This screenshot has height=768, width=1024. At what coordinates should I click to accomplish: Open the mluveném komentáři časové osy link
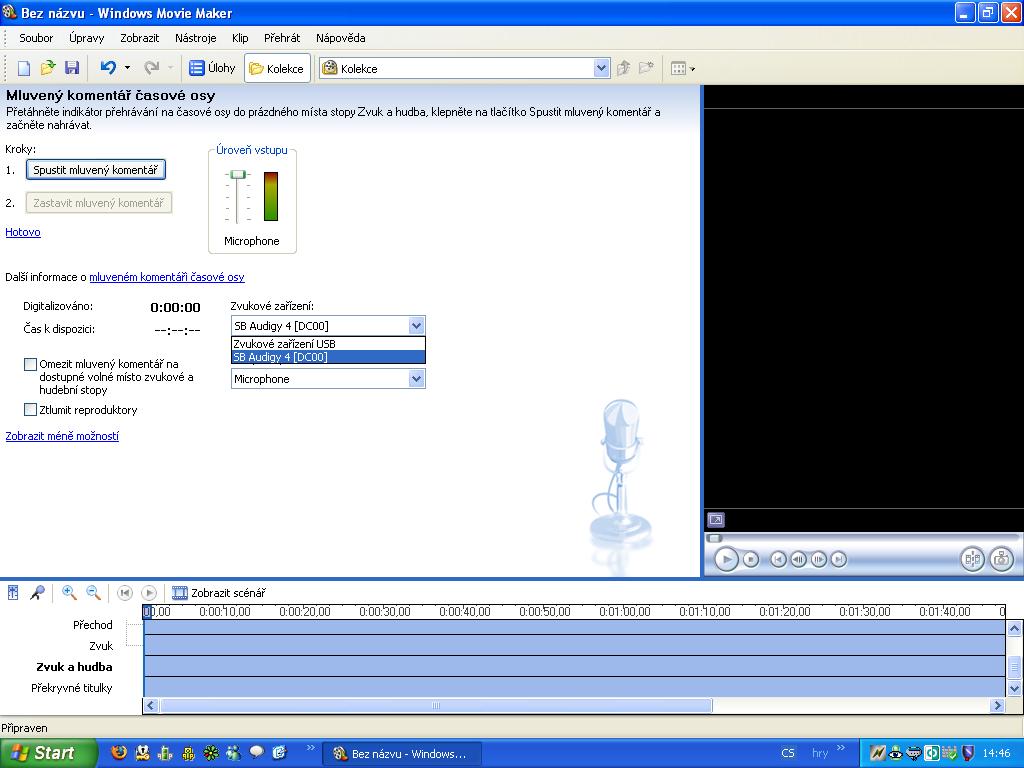coord(167,277)
